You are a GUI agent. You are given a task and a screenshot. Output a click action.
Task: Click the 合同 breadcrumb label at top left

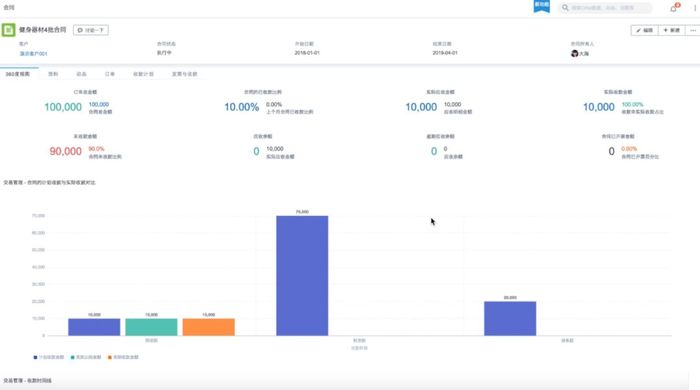[9, 8]
